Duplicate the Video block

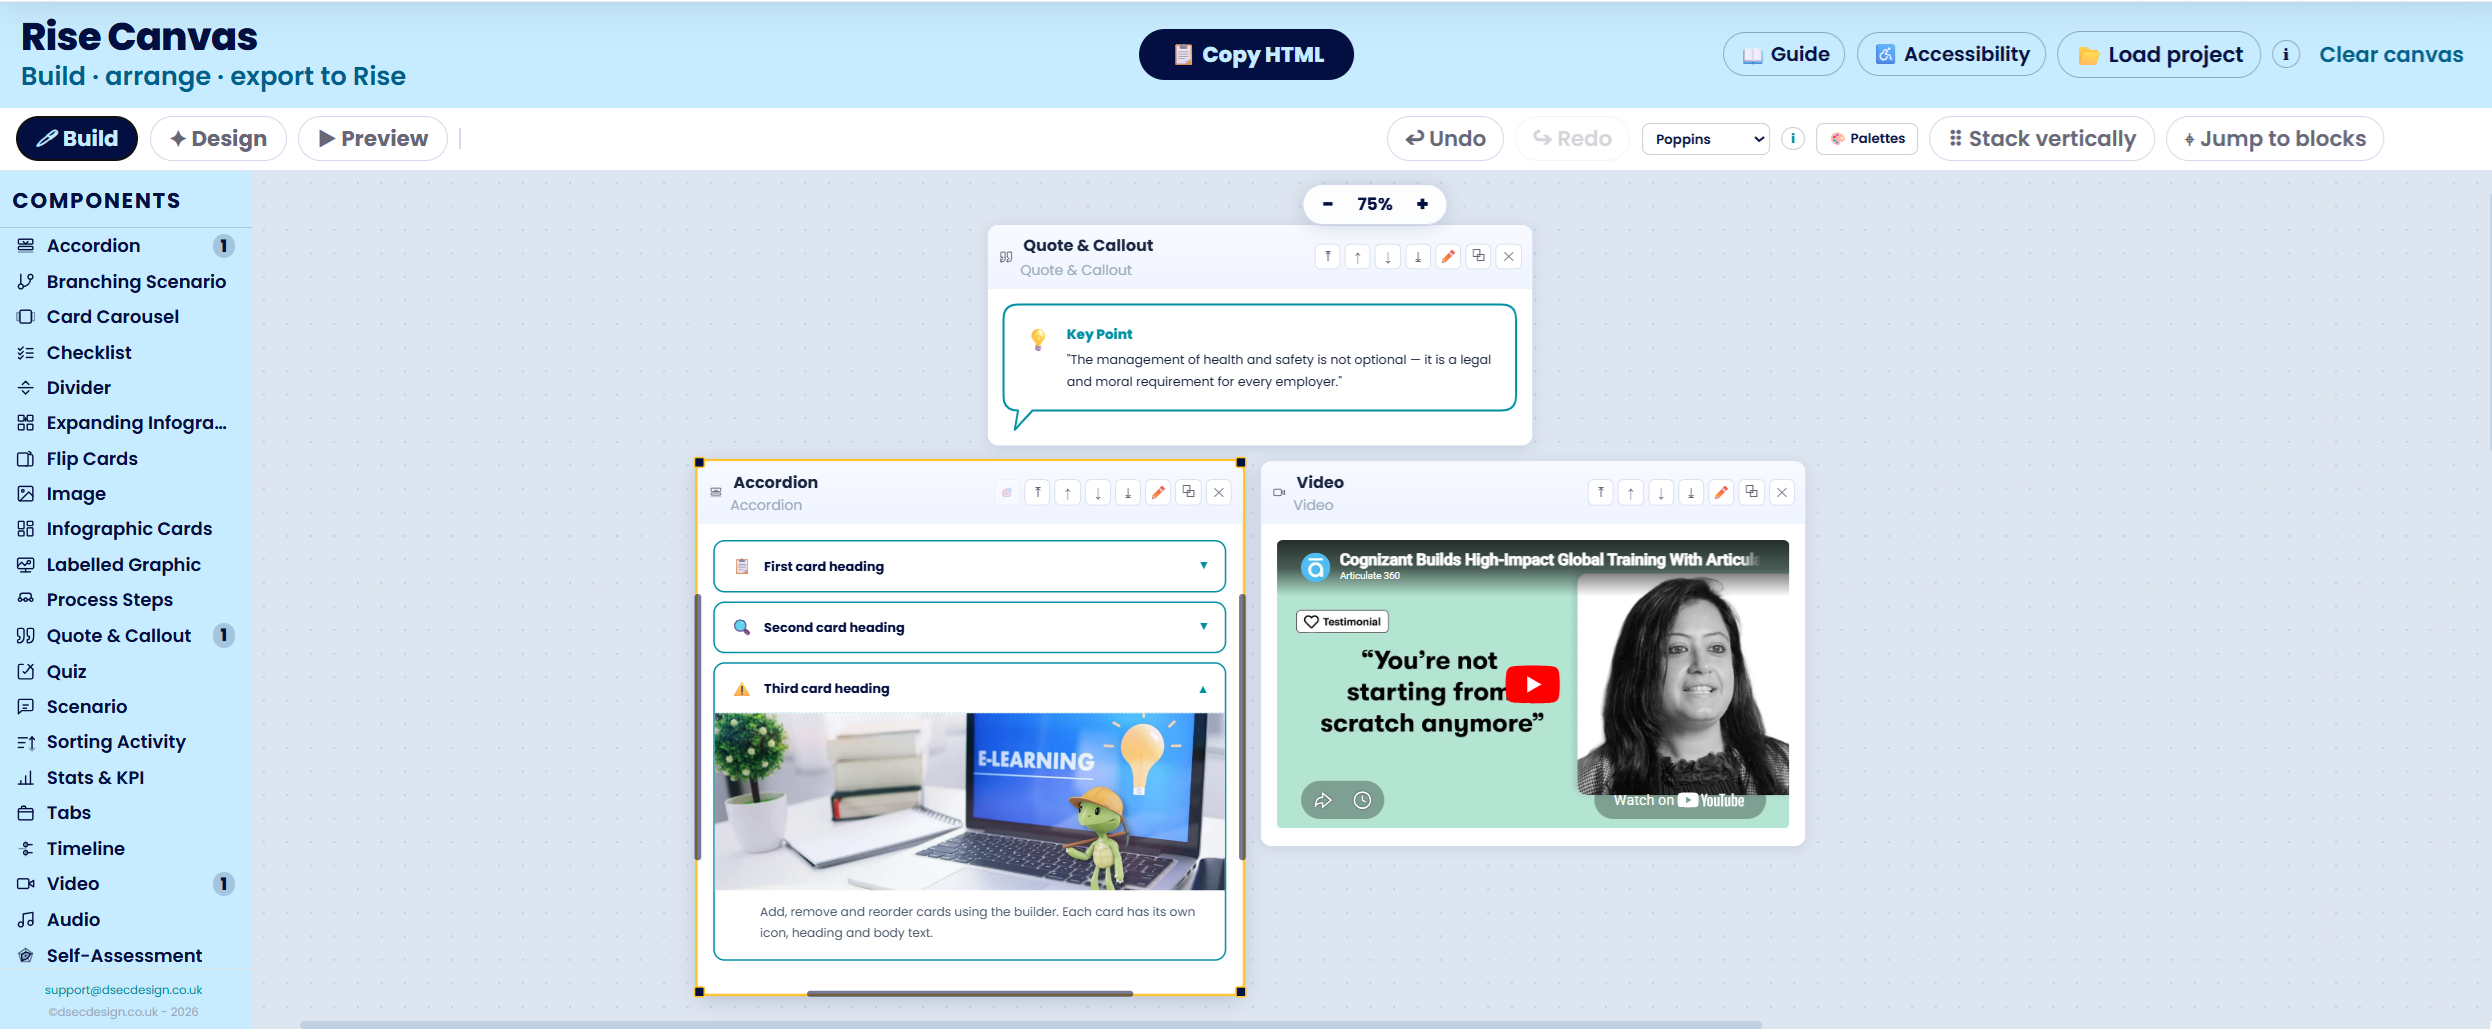[x=1751, y=493]
